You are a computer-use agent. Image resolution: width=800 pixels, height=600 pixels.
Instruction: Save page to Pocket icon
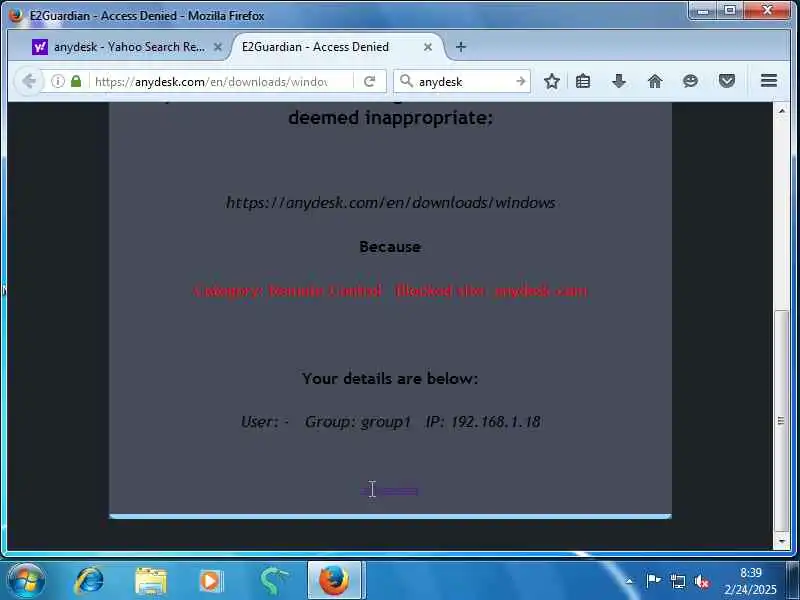click(727, 81)
